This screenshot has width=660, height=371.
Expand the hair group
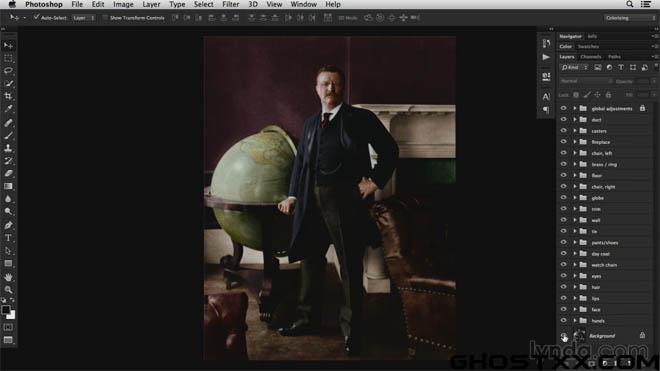[x=575, y=287]
